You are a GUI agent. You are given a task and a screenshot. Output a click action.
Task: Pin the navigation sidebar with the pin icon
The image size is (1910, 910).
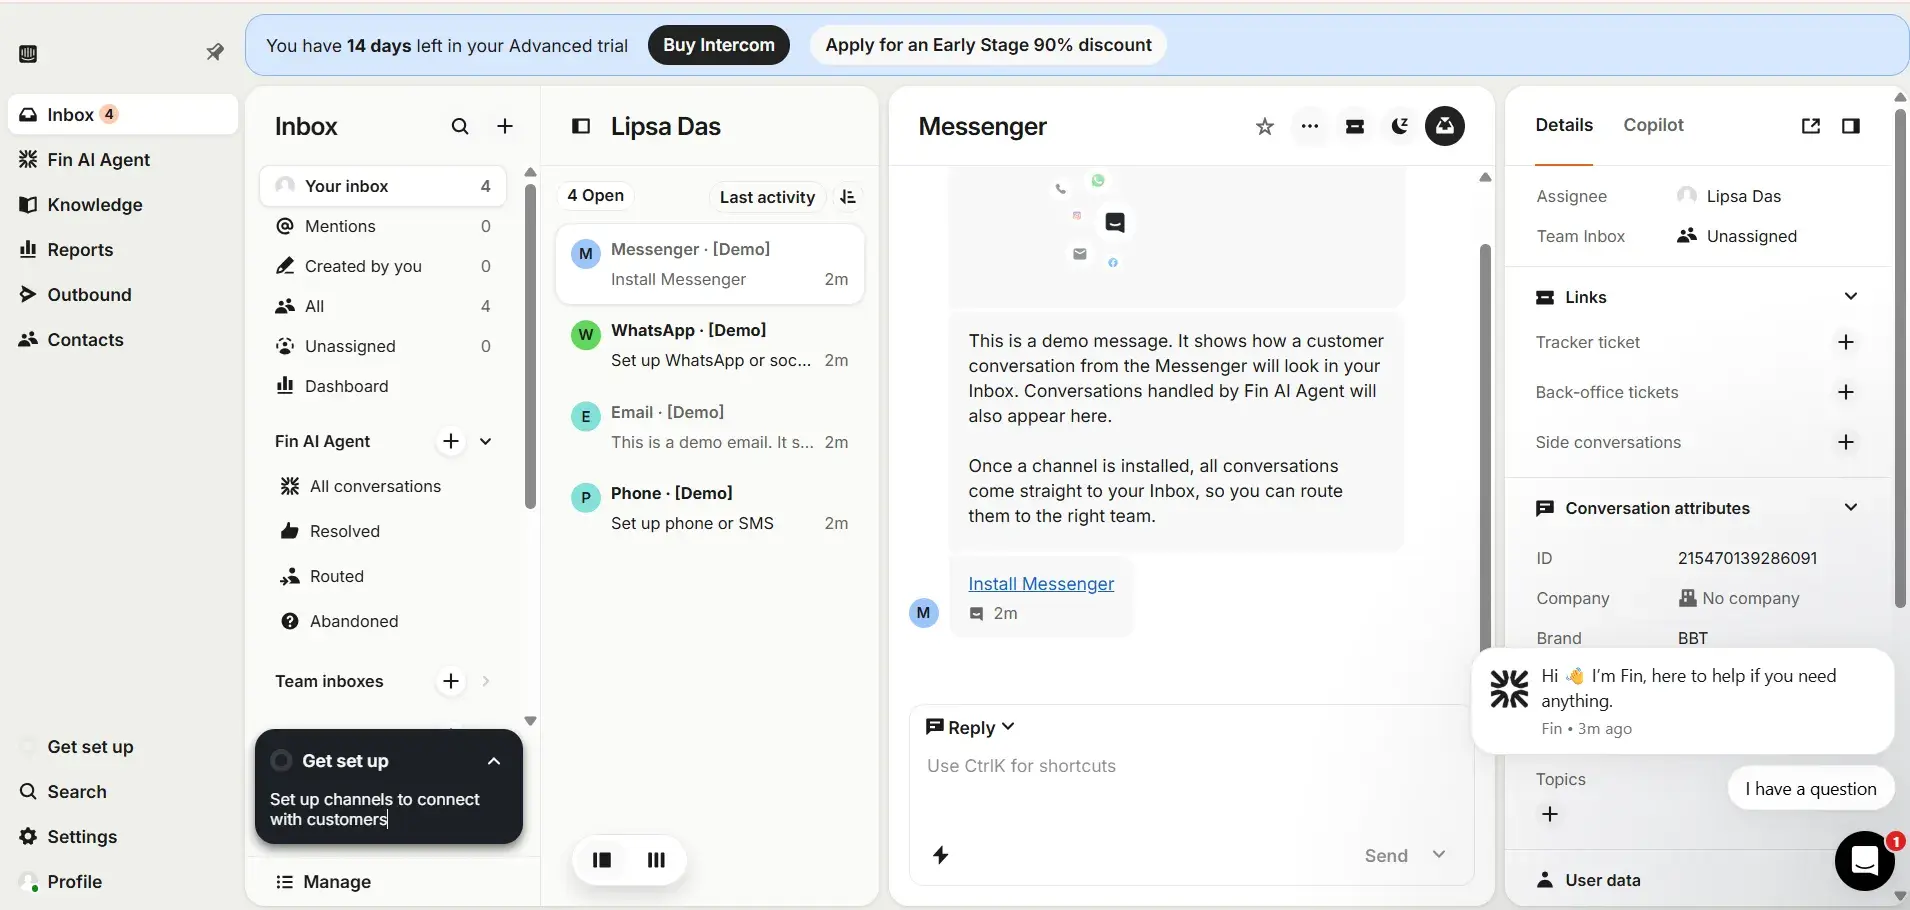pyautogui.click(x=214, y=52)
